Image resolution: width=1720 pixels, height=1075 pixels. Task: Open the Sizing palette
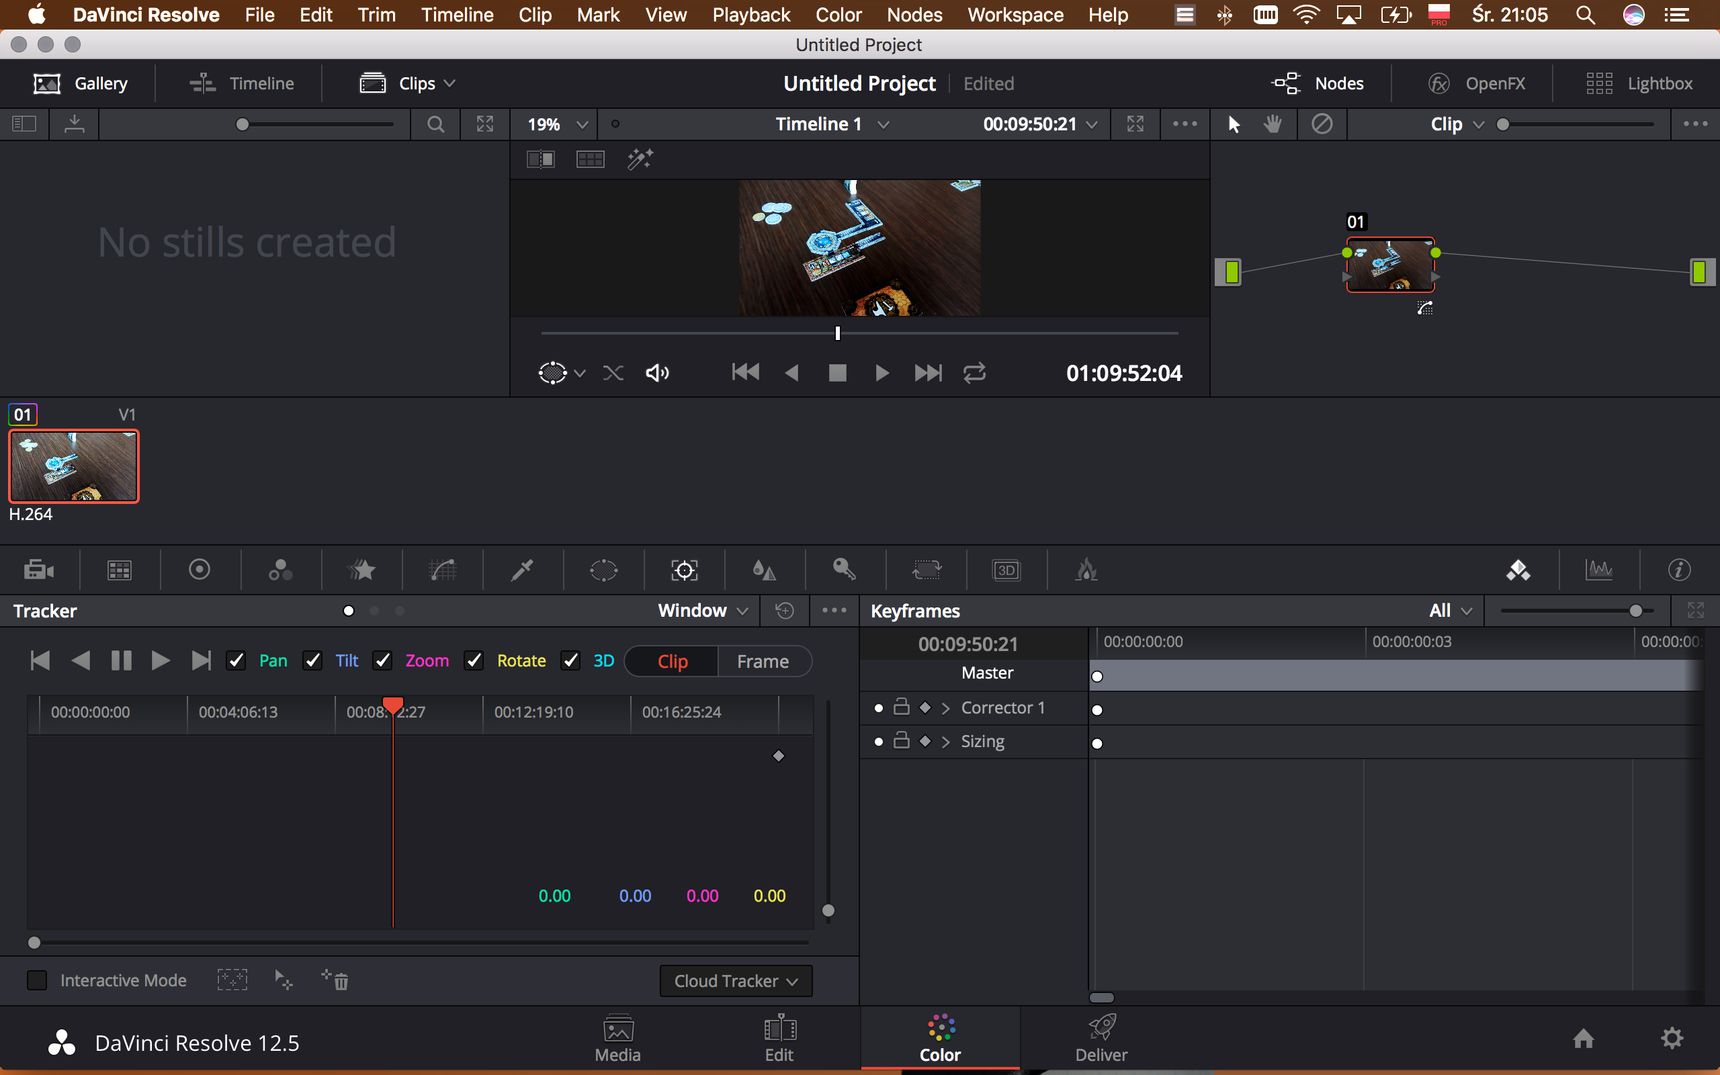click(926, 570)
